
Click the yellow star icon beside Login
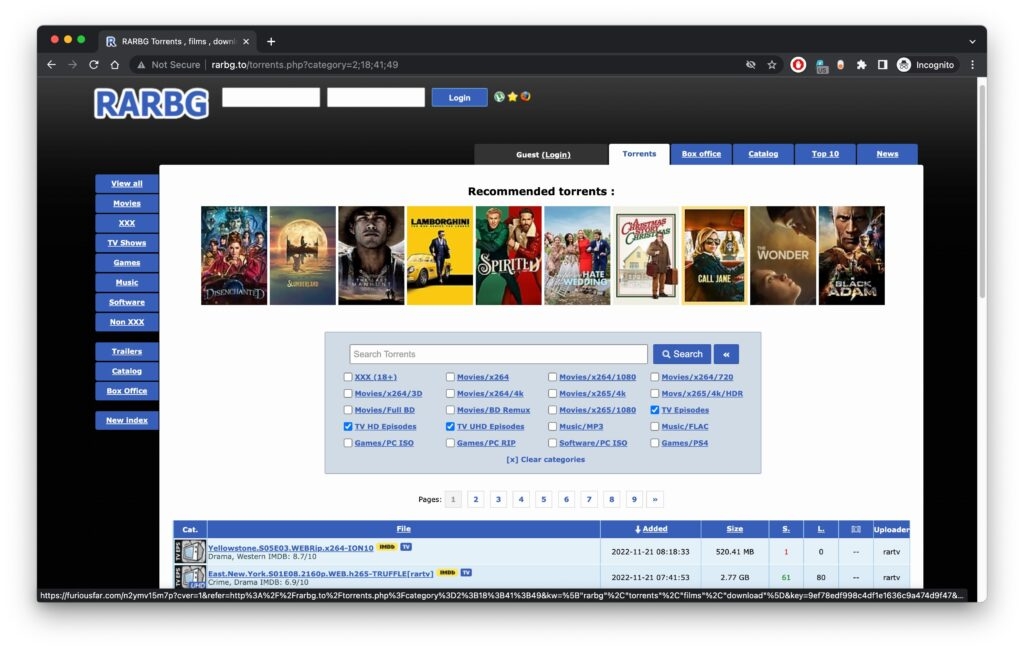pyautogui.click(x=513, y=97)
